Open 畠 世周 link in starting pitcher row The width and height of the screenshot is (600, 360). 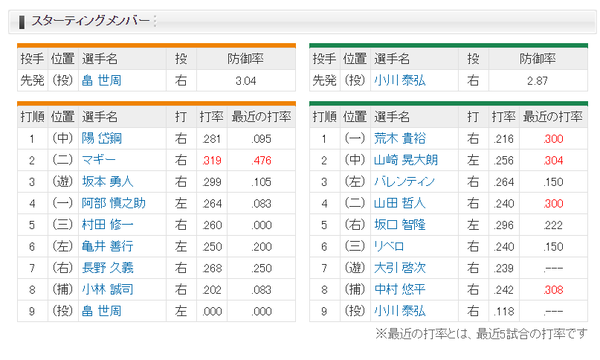(101, 81)
